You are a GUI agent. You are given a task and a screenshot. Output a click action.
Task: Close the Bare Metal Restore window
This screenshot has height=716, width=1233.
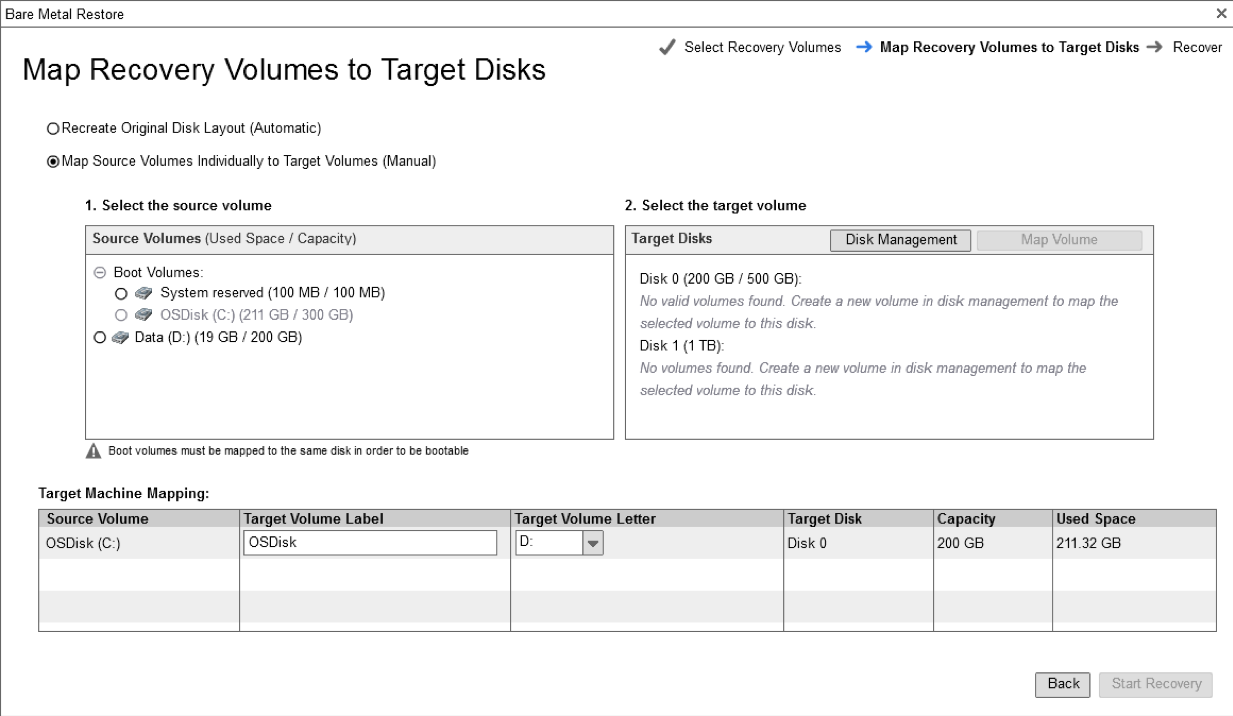(1221, 13)
